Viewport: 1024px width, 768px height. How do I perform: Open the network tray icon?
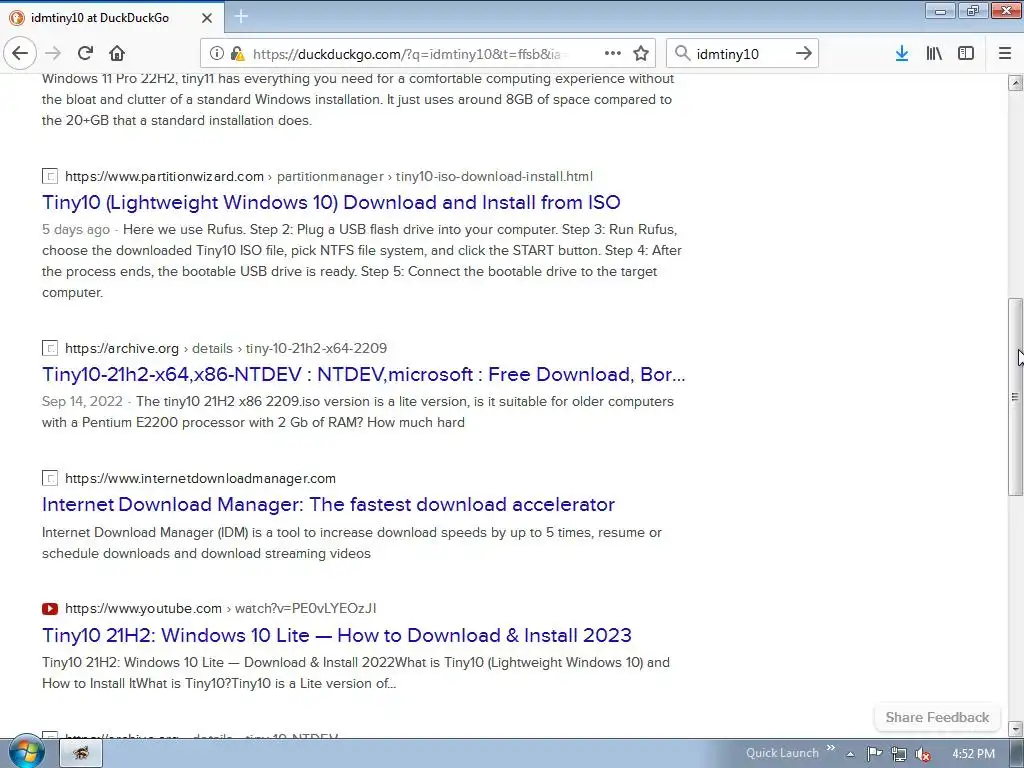pos(899,754)
